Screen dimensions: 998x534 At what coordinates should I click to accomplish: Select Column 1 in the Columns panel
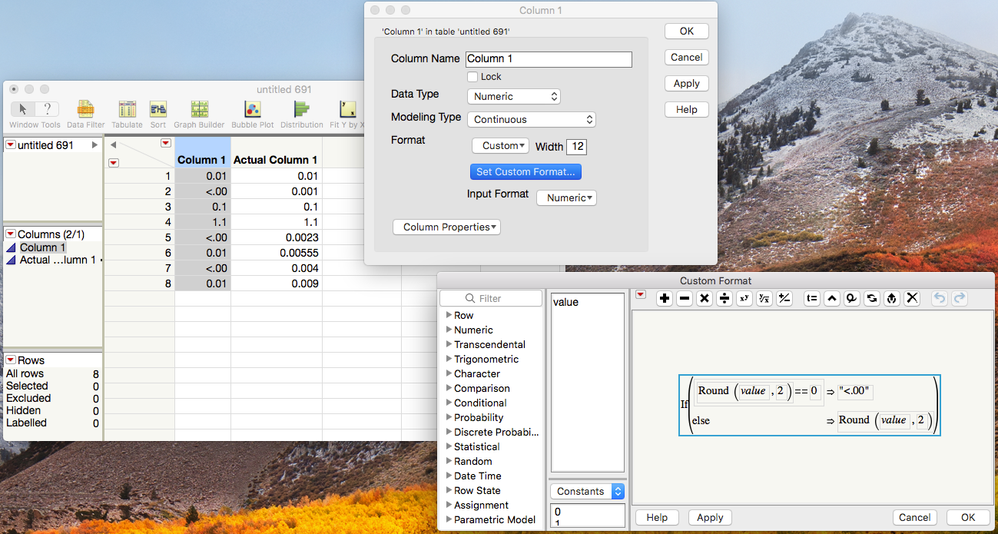click(43, 248)
